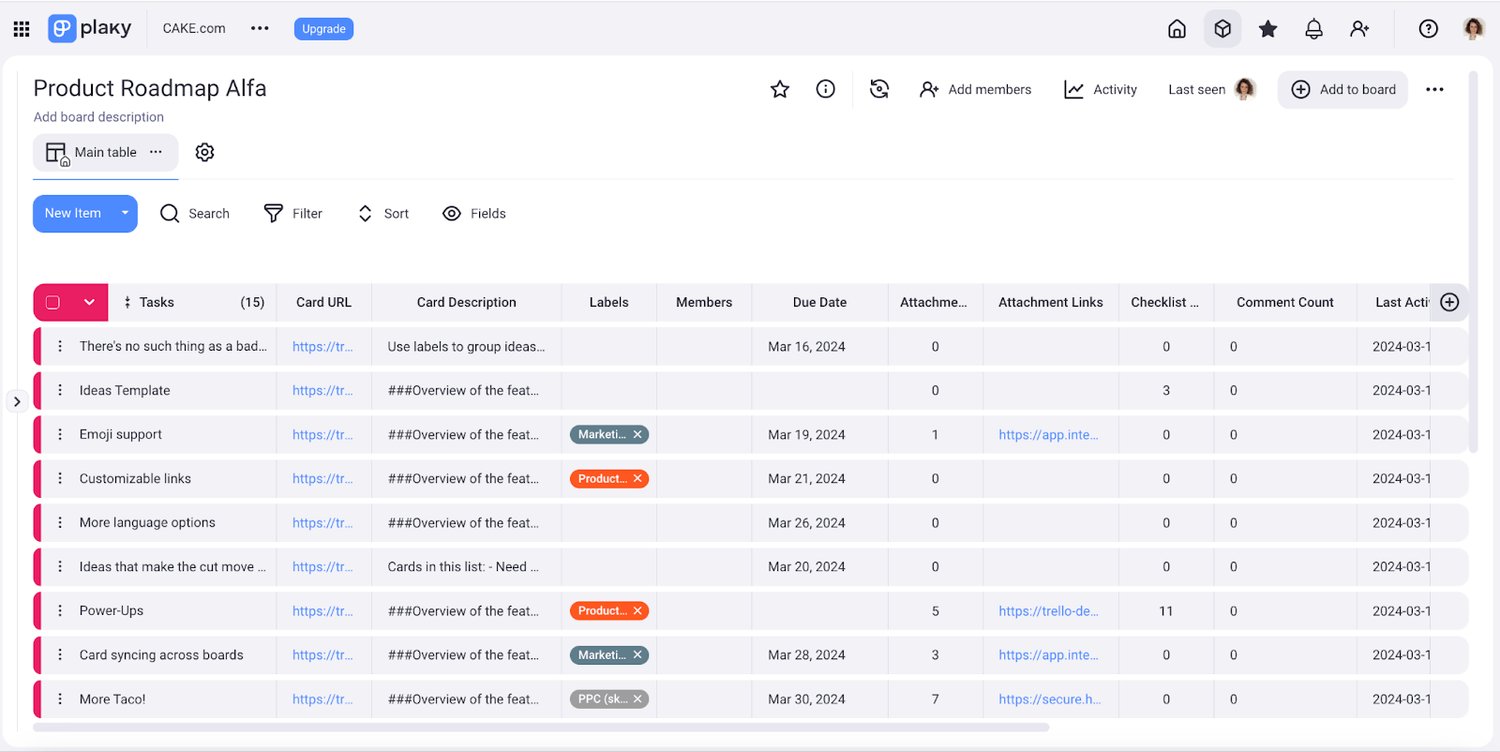
Task: Toggle Fields visibility eye option
Action: click(x=474, y=213)
